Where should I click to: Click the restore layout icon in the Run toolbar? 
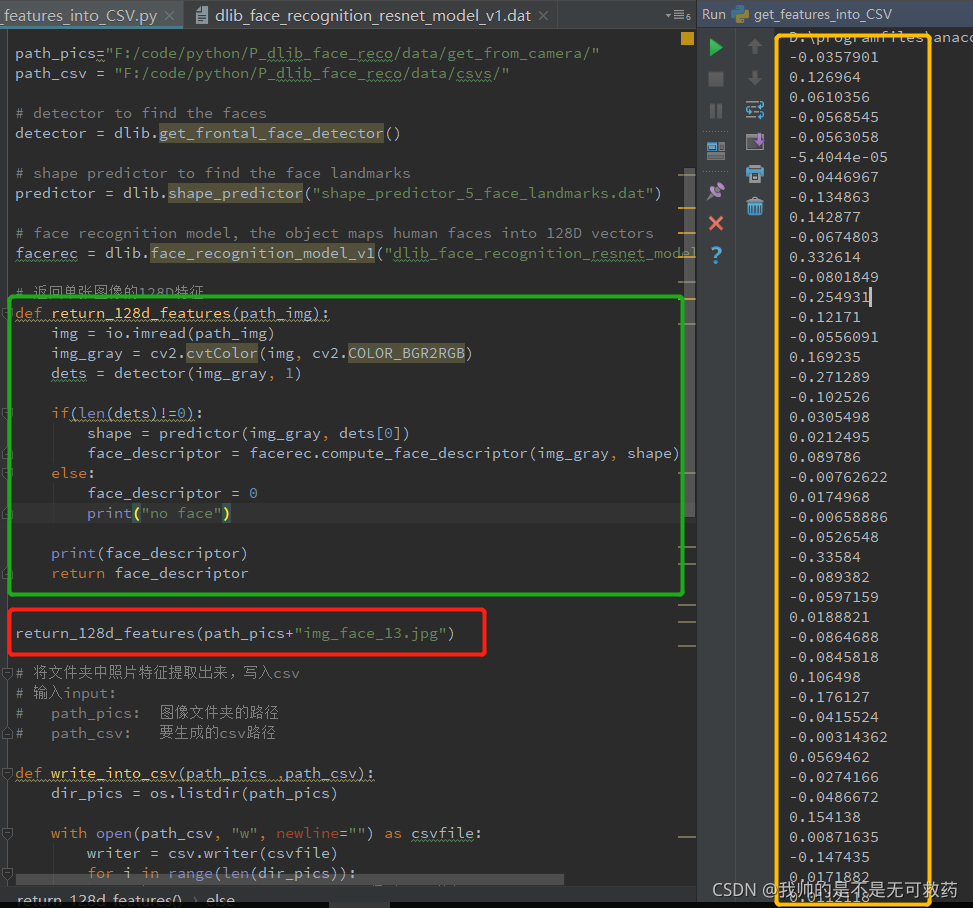(715, 150)
